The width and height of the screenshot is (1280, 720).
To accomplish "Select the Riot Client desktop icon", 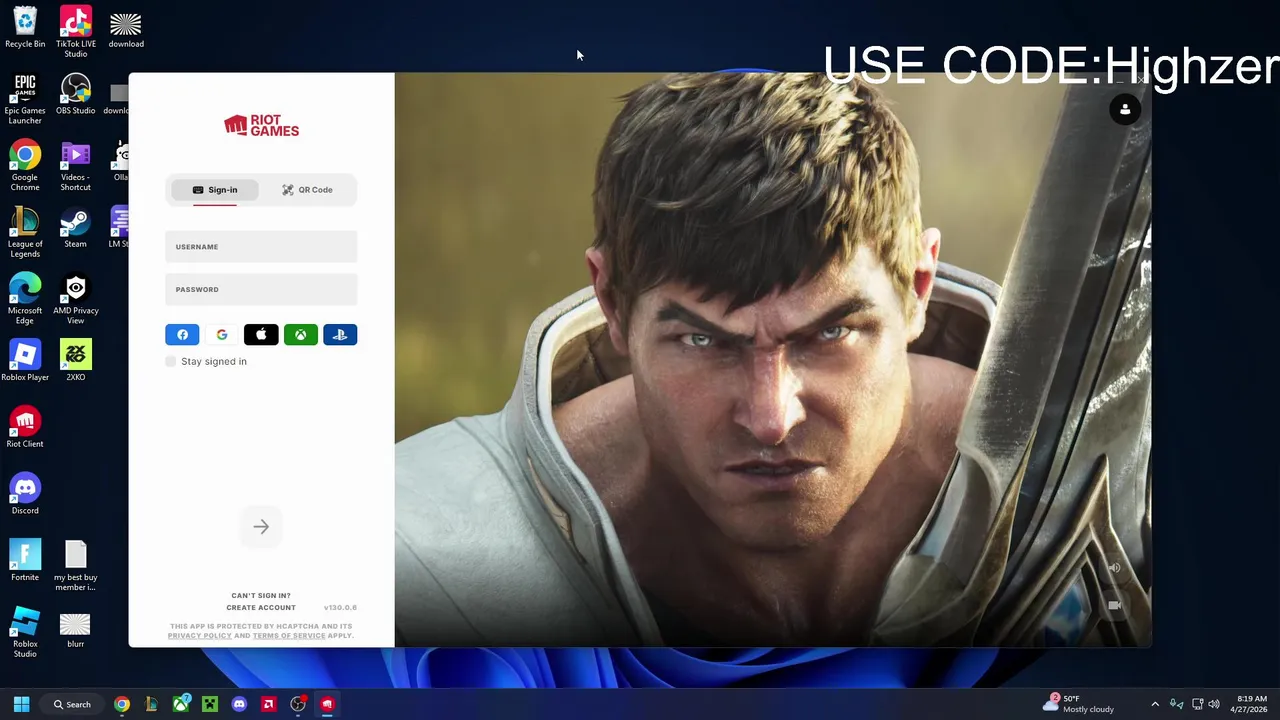I will tap(25, 428).
